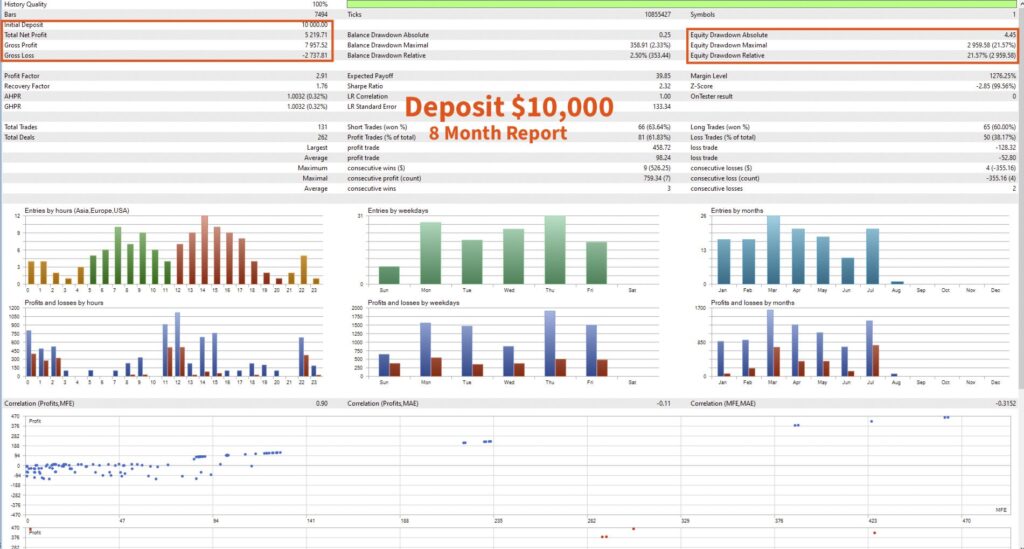Screen dimensions: 1024x549
Task: Click 'Balance Drawdown Absolute' label
Action: pyautogui.click(x=388, y=35)
